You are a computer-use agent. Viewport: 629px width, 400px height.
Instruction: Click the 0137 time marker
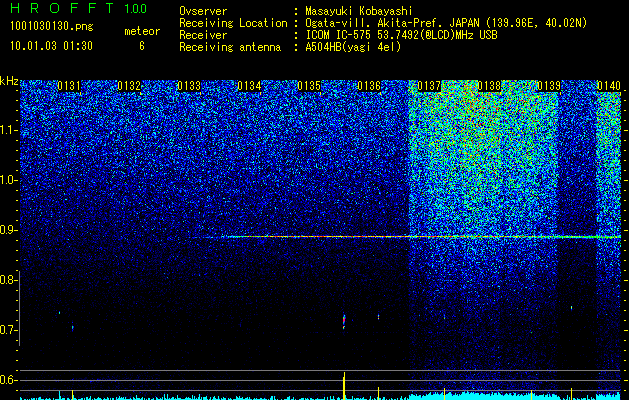(429, 86)
